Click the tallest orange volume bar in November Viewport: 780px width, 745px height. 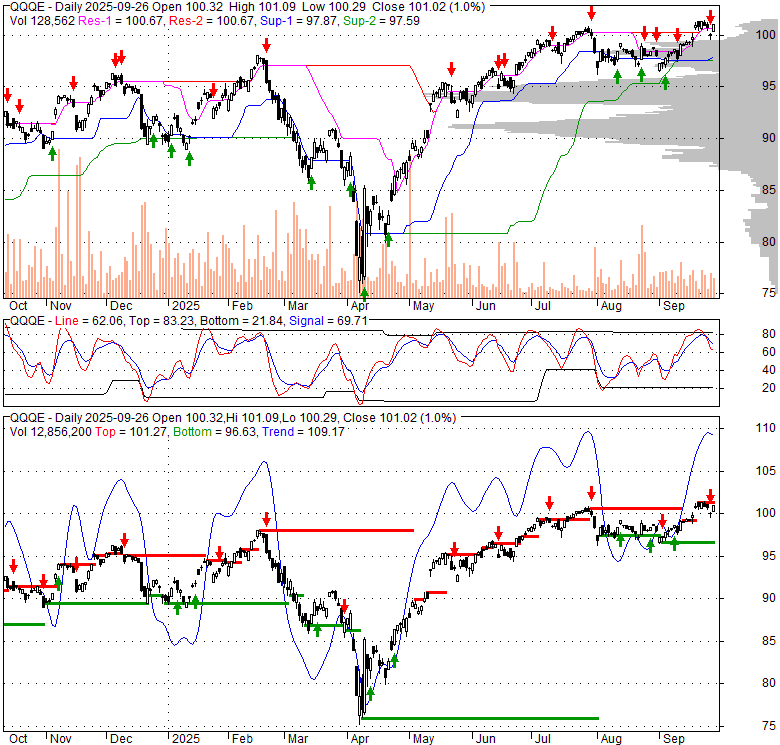coord(59,223)
